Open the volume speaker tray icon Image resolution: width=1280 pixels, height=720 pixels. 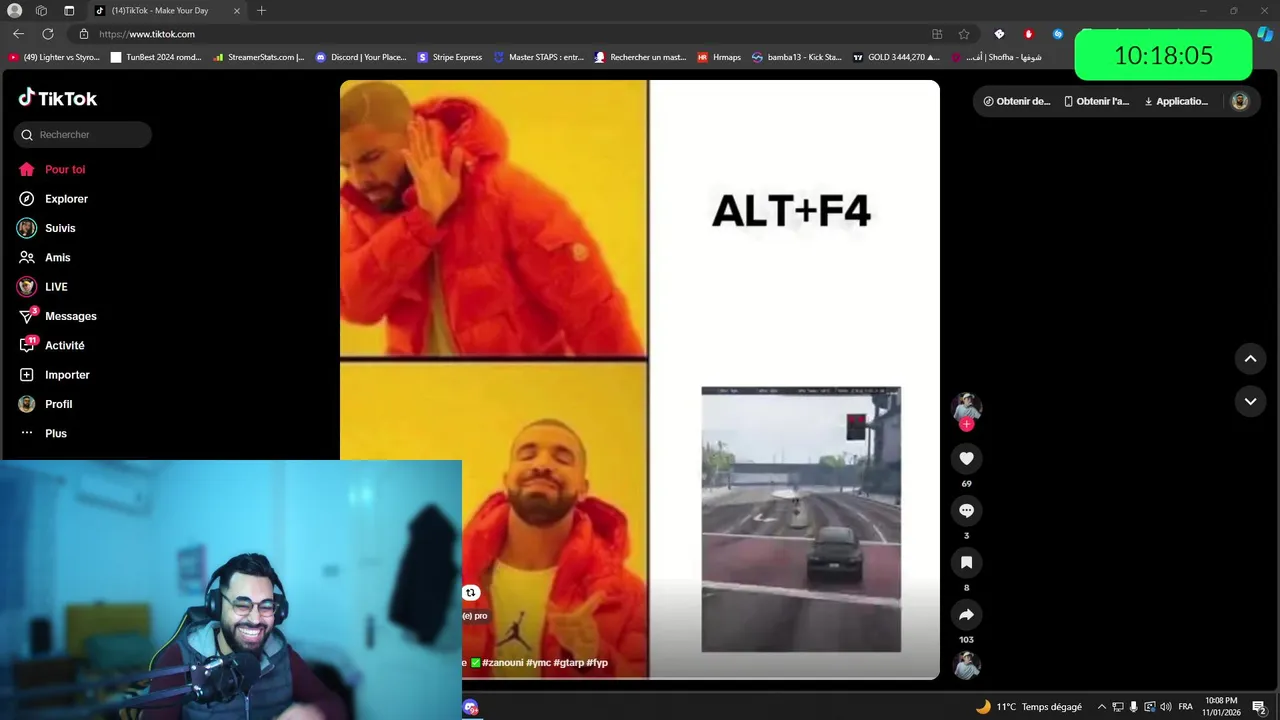pyautogui.click(x=1166, y=707)
